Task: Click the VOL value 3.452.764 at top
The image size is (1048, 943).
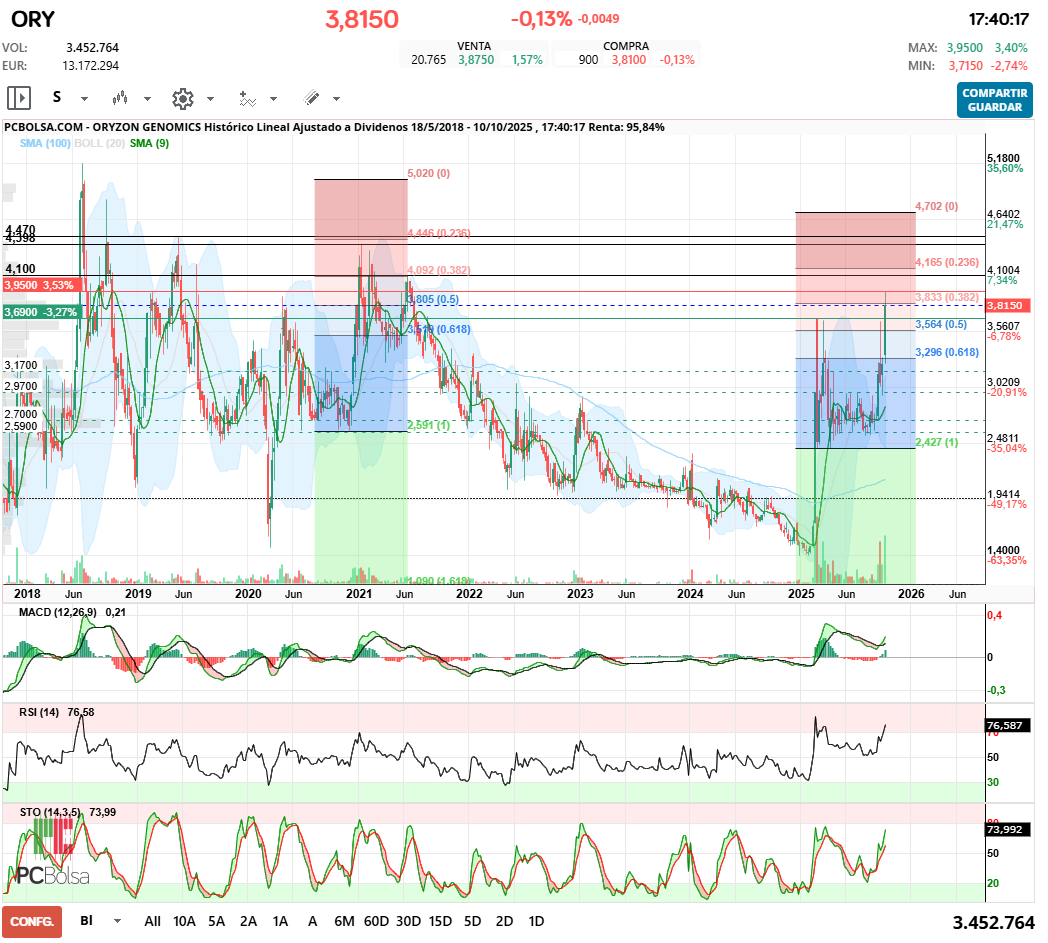Action: (x=92, y=47)
